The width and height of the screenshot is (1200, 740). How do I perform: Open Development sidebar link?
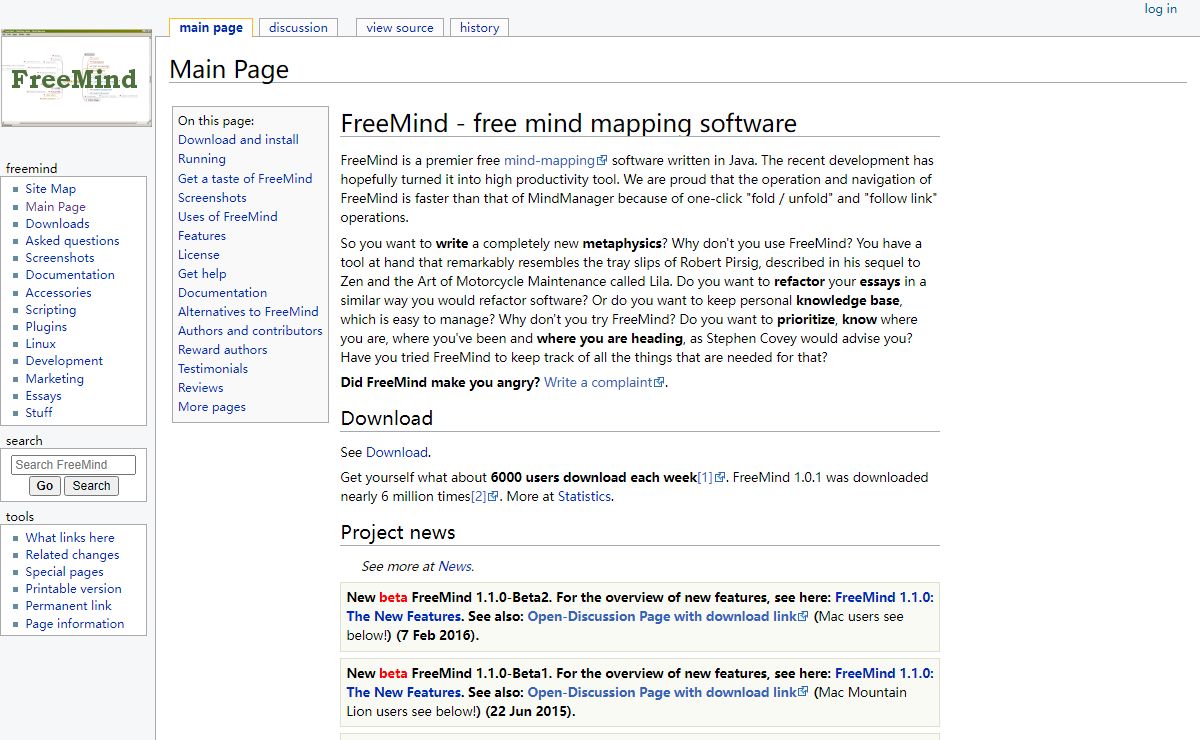(x=64, y=361)
